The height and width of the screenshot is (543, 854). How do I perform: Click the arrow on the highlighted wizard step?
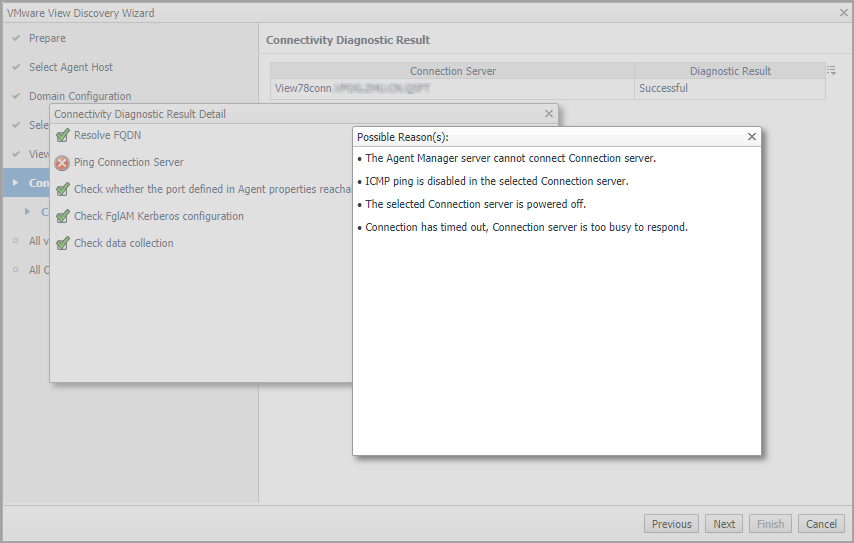[x=16, y=183]
